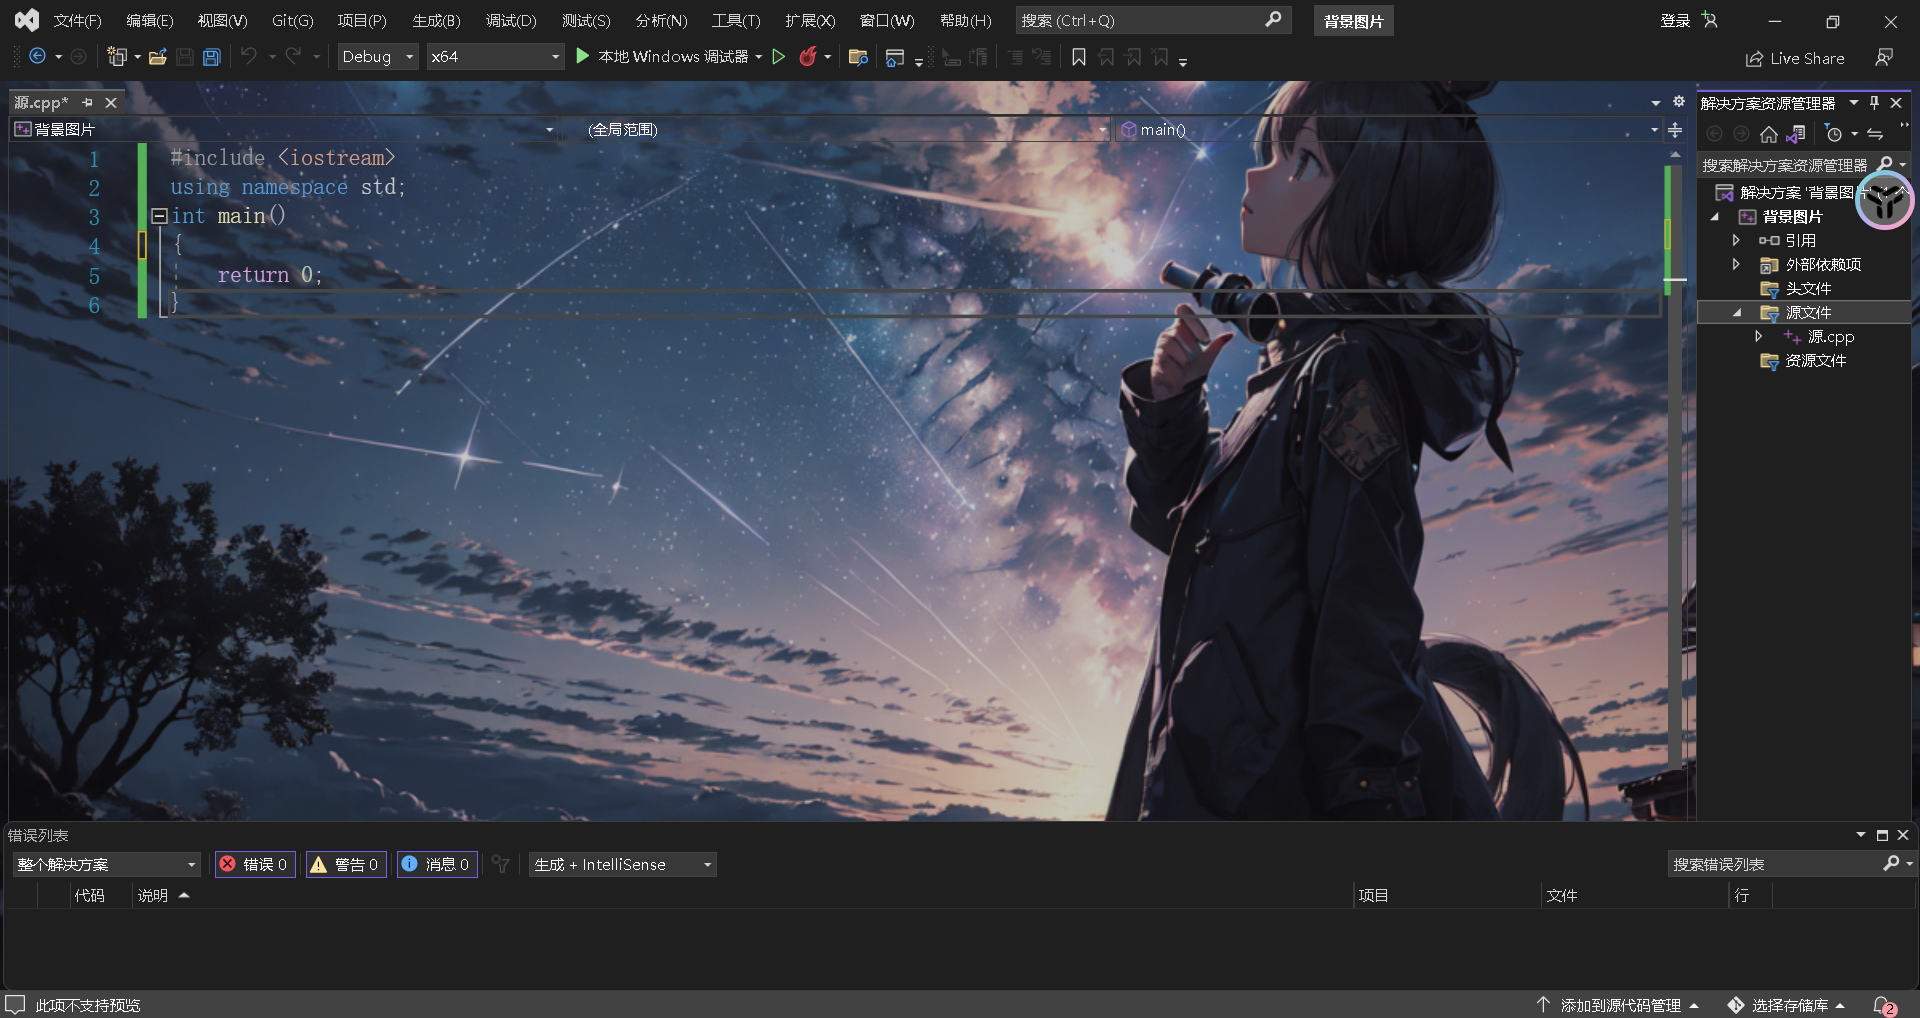Expand the 引用 tree node
The image size is (1920, 1018).
[1736, 240]
